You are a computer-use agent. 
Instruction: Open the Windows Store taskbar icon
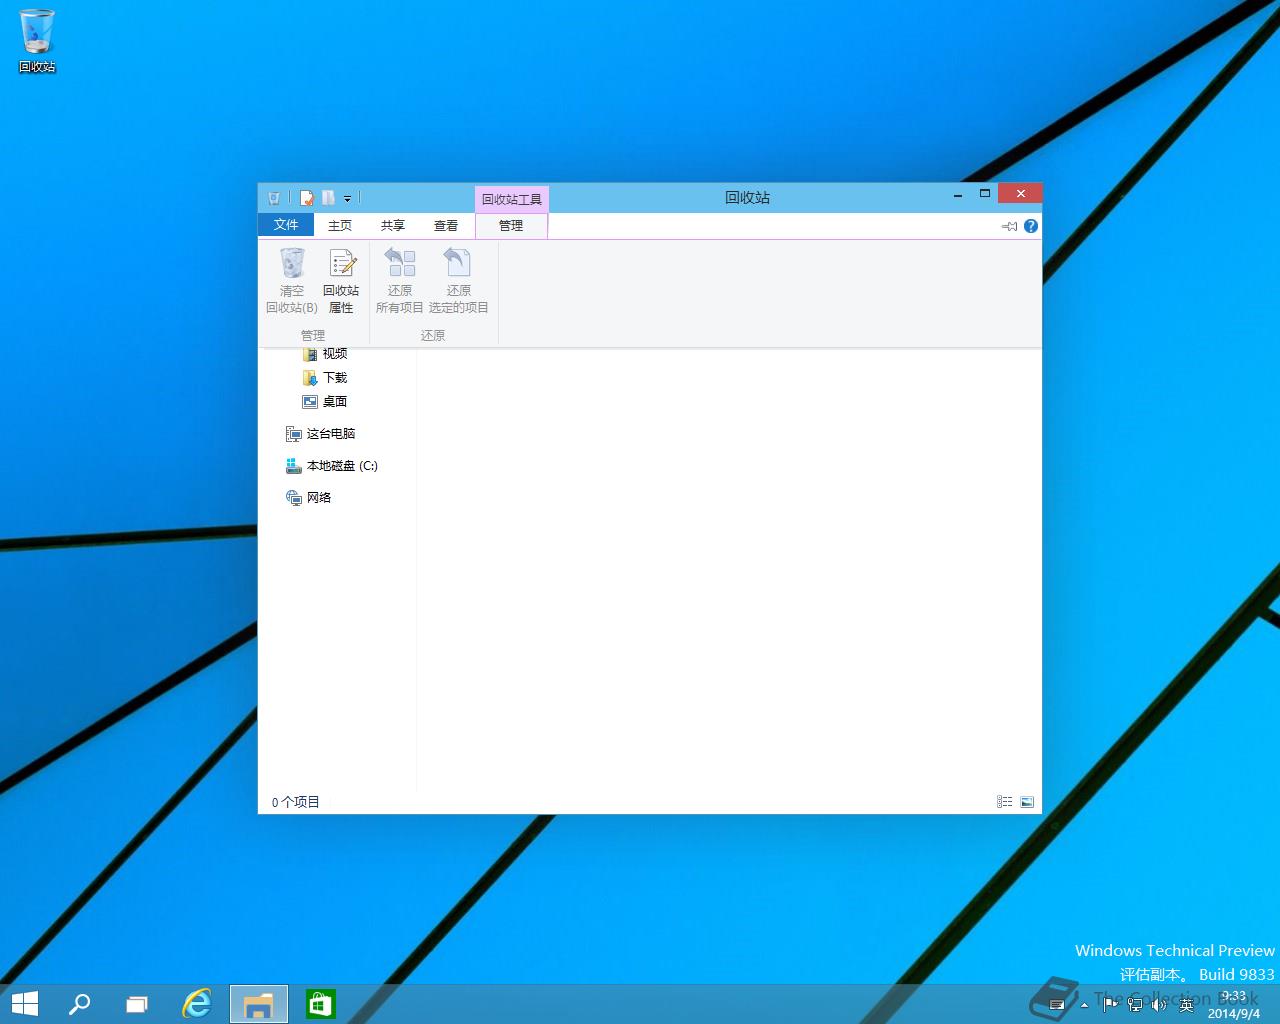320,1004
